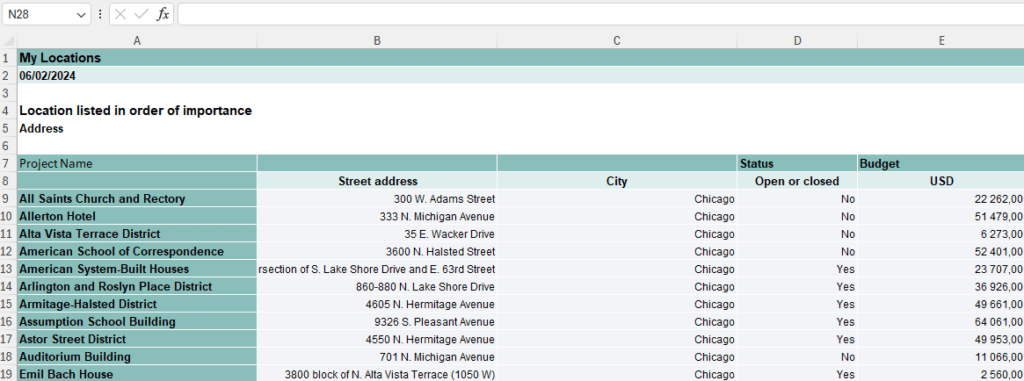Click 'Location listed in order of importance'
Screen dimensions: 1024x381
click(135, 110)
